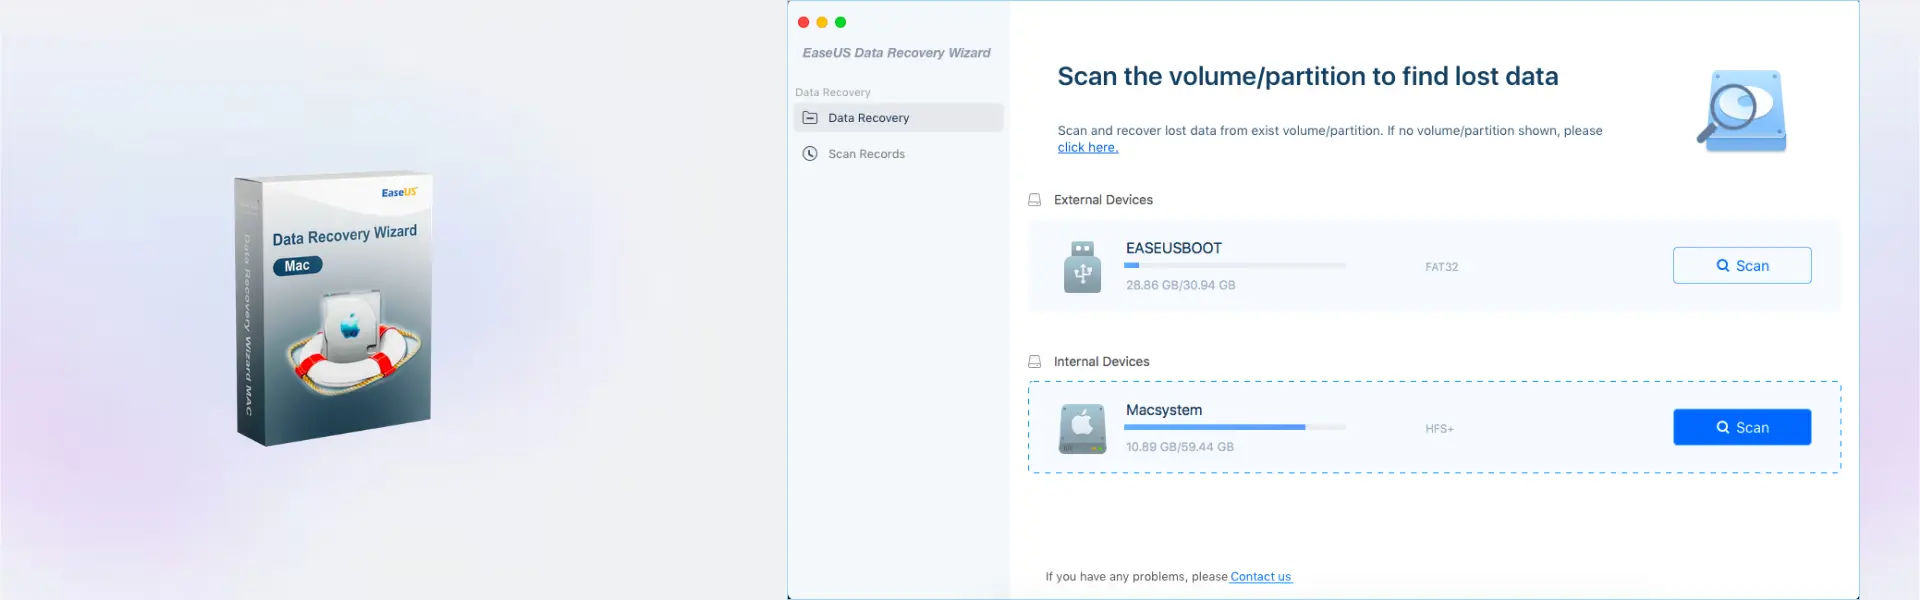The height and width of the screenshot is (600, 1920).
Task: Click the External Devices heading
Action: point(1104,200)
